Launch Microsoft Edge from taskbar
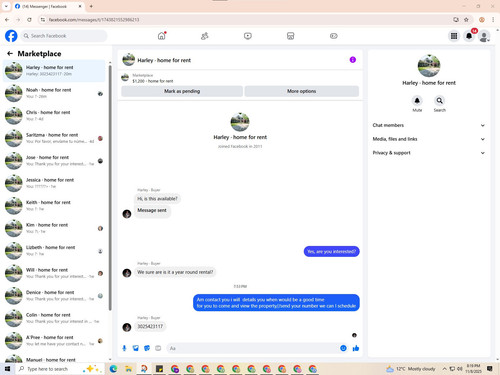Viewport: 500px width, 375px height. [113, 369]
